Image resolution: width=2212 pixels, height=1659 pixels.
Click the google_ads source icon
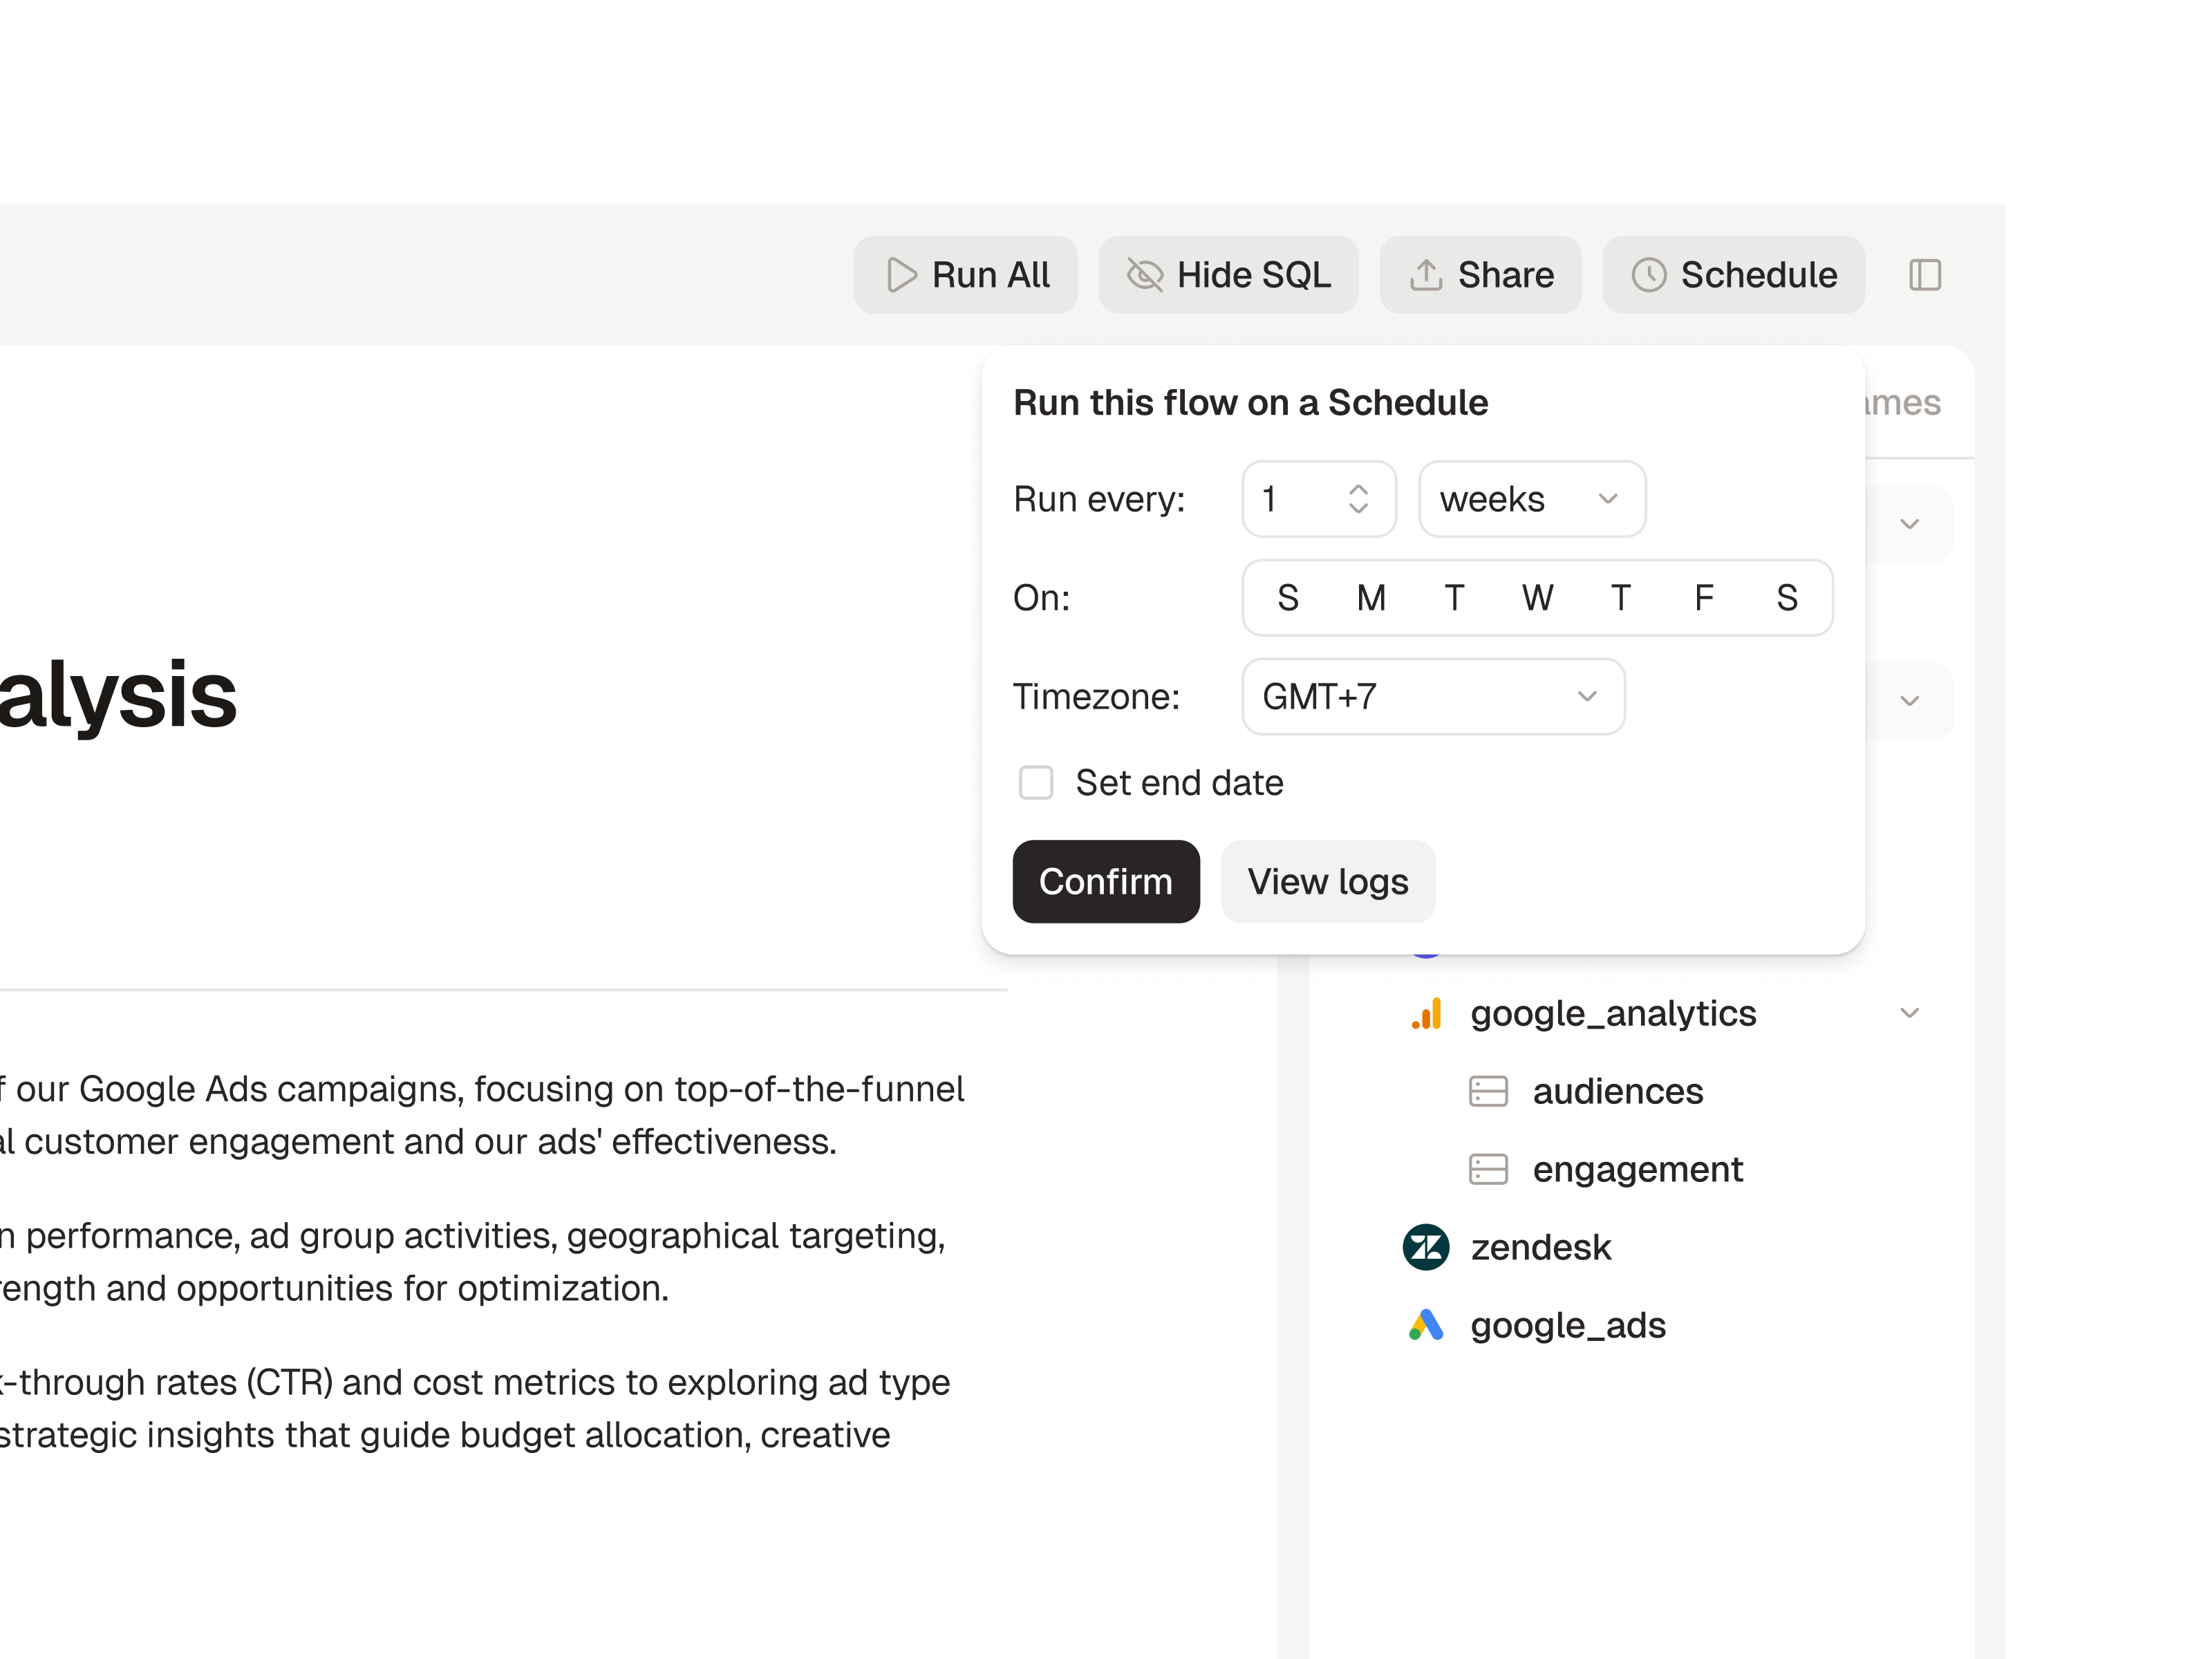point(1426,1325)
